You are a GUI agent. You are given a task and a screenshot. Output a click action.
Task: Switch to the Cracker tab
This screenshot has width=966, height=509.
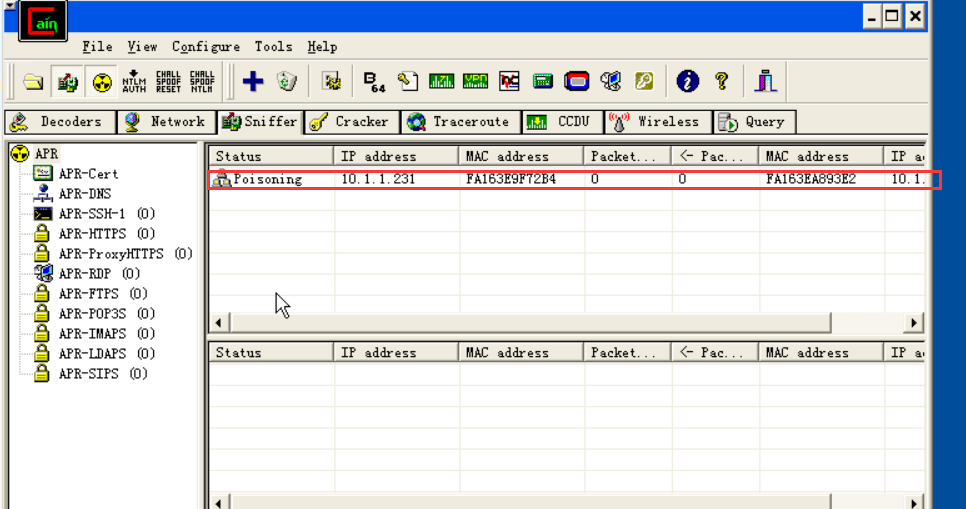[x=352, y=122]
